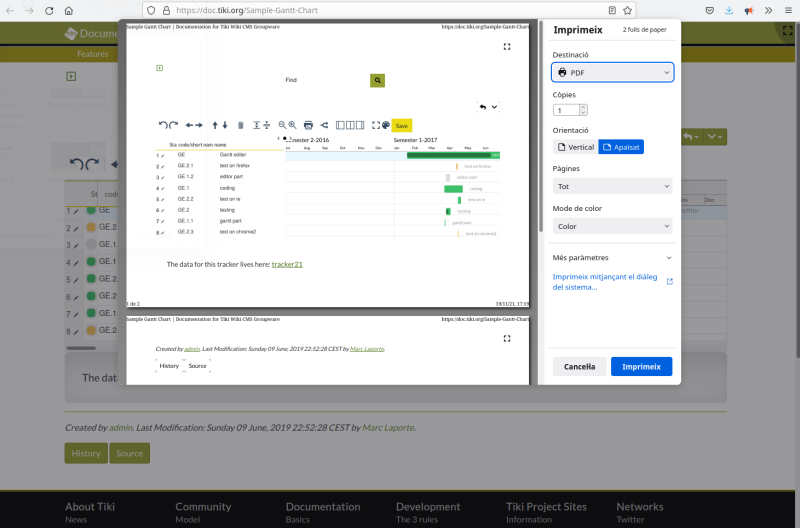Click the Còpies number field
The height and width of the screenshot is (528, 800).
coord(566,110)
